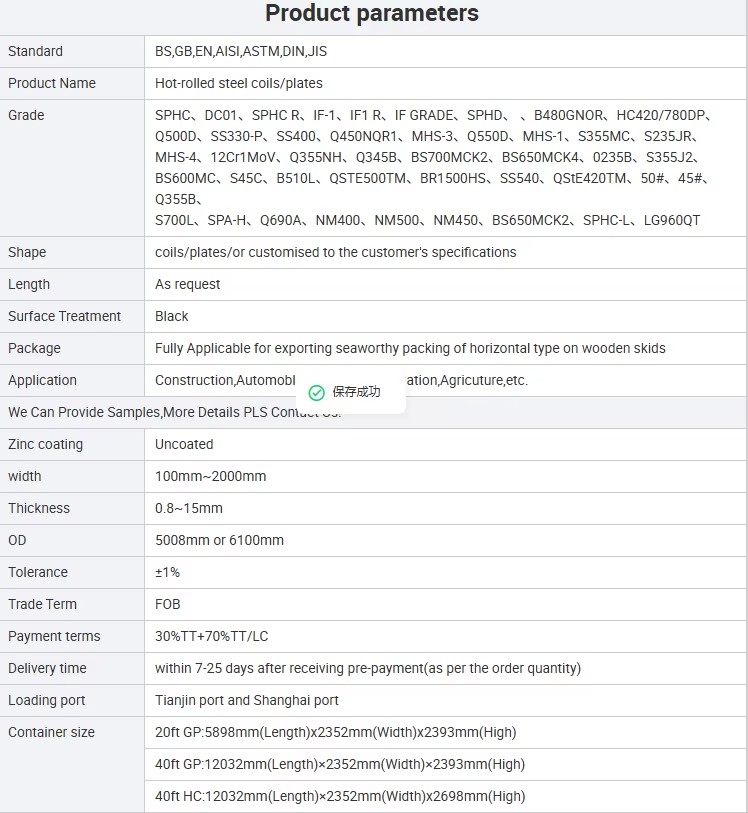The height and width of the screenshot is (813, 748).
Task: Click the Package row label
Action: coord(34,348)
